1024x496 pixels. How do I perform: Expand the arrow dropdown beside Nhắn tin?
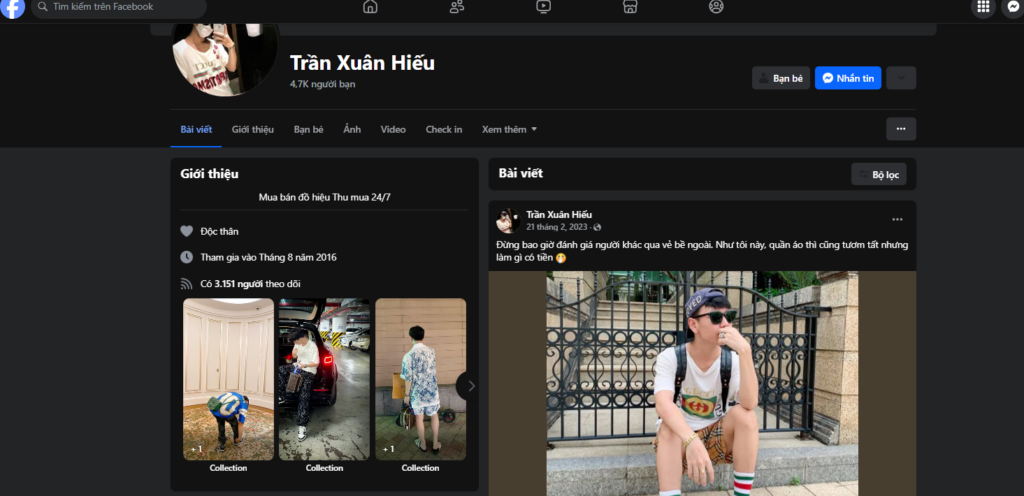(x=900, y=78)
